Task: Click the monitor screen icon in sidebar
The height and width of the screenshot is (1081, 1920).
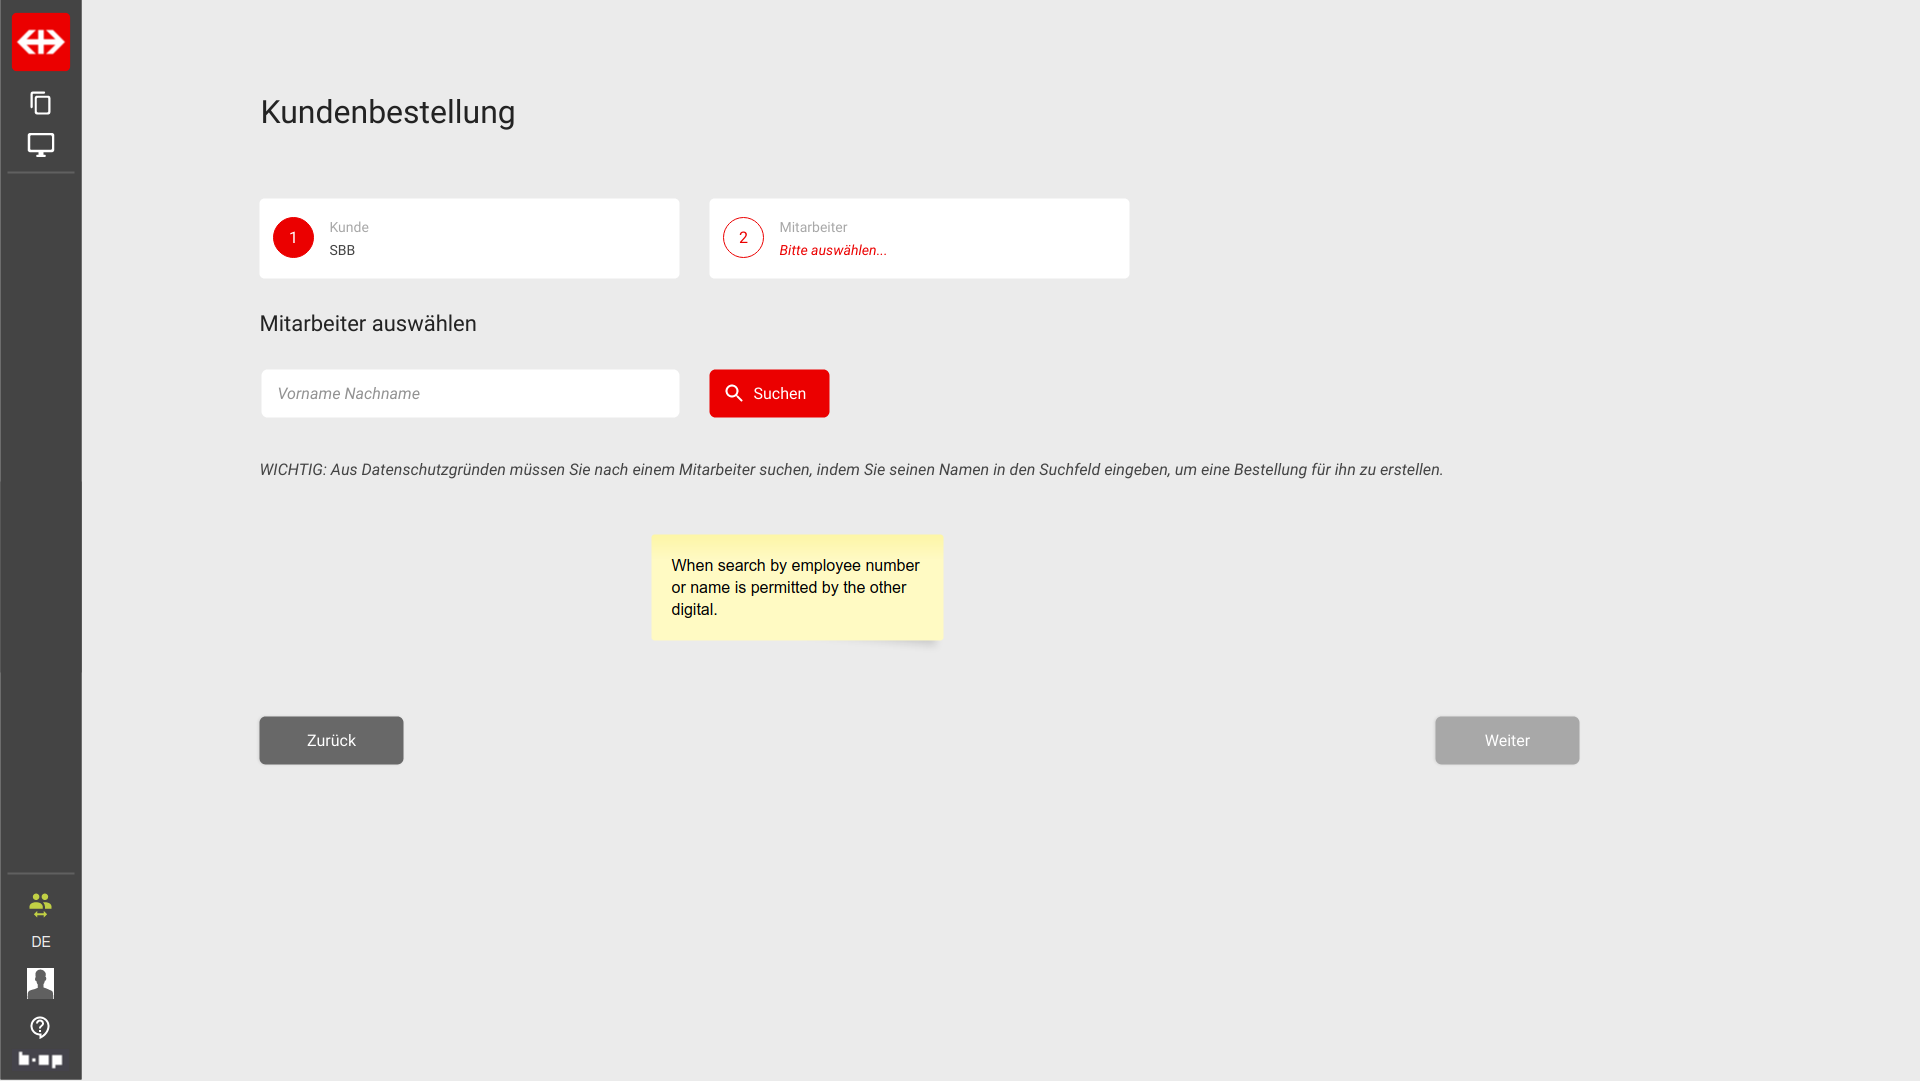Action: coord(40,145)
